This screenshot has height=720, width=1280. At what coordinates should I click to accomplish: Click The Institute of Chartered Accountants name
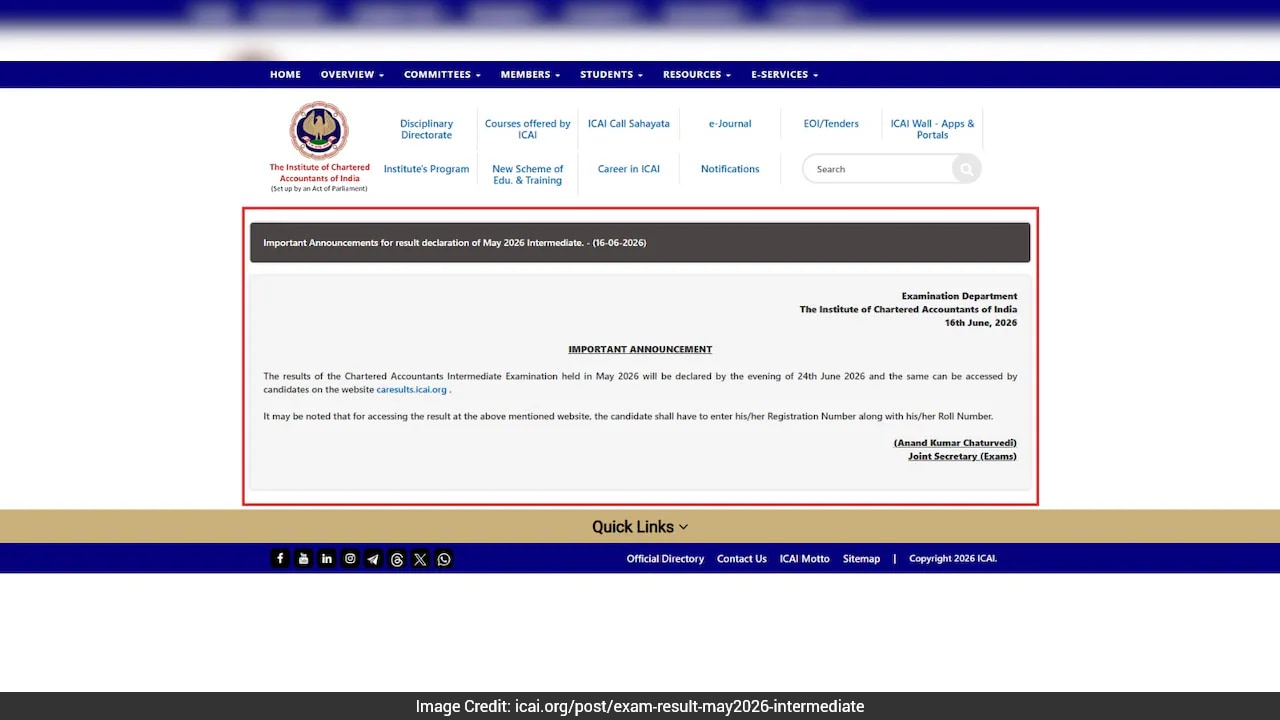pyautogui.click(x=319, y=173)
